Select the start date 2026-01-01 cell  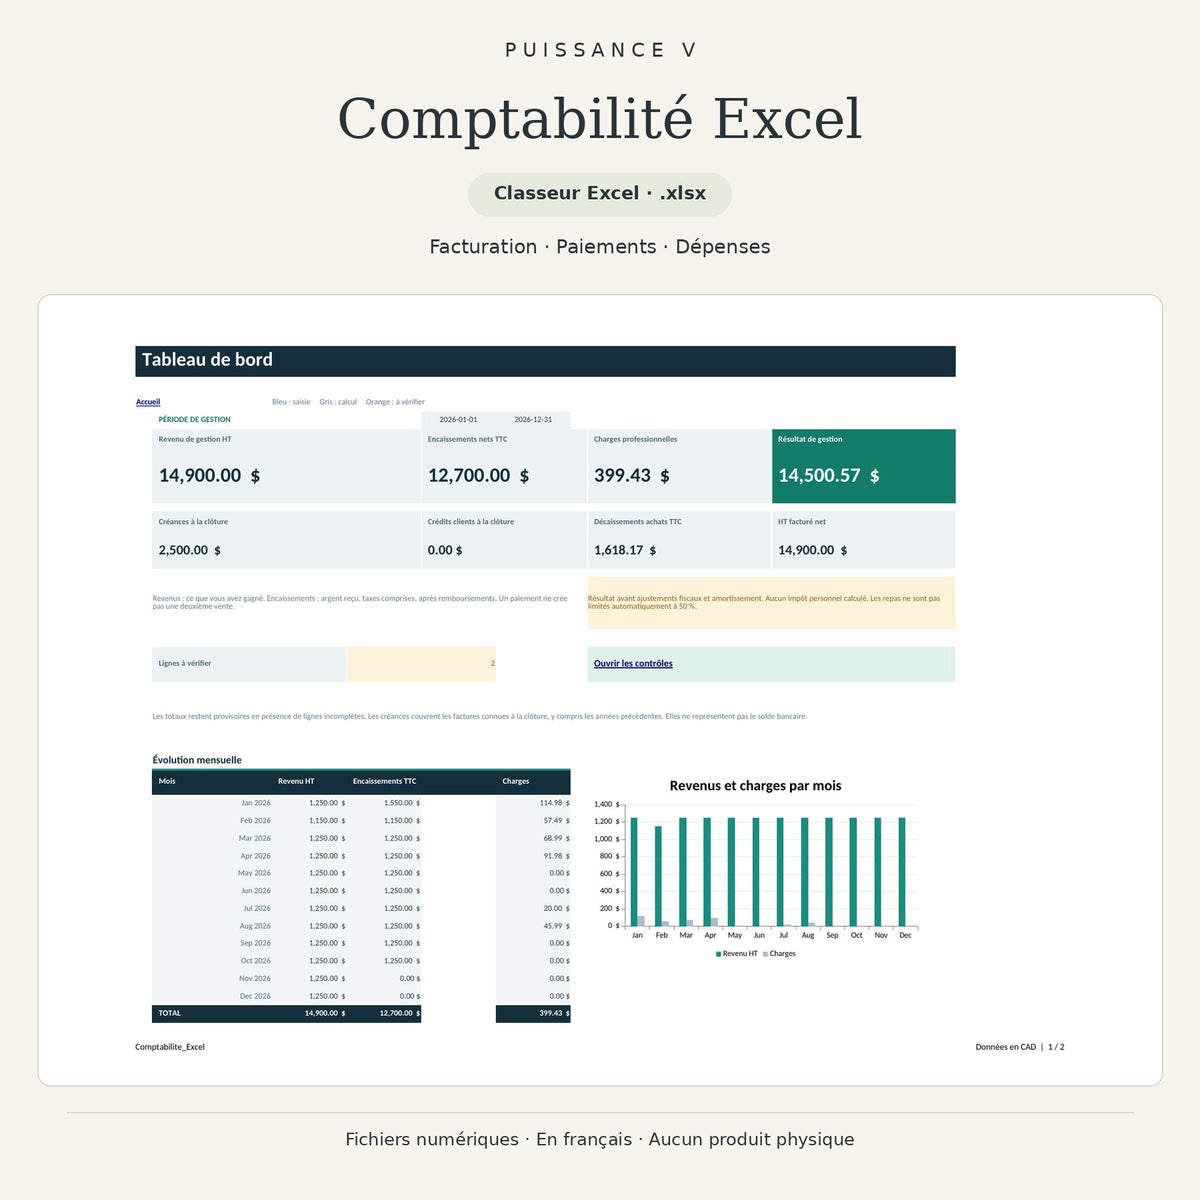coord(458,420)
